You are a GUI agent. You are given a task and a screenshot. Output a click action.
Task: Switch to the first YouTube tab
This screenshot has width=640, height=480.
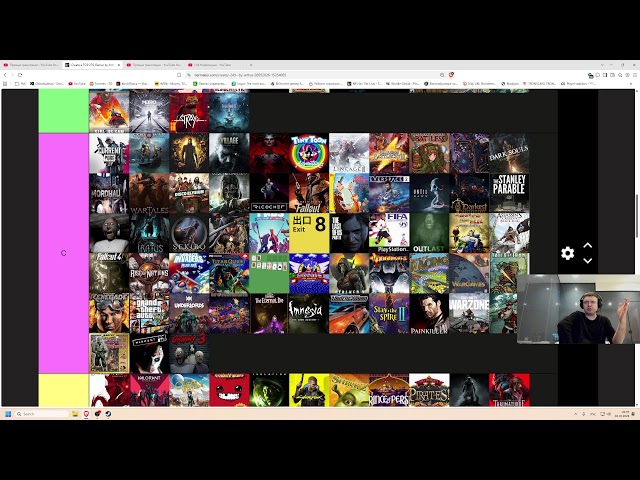[x=31, y=65]
